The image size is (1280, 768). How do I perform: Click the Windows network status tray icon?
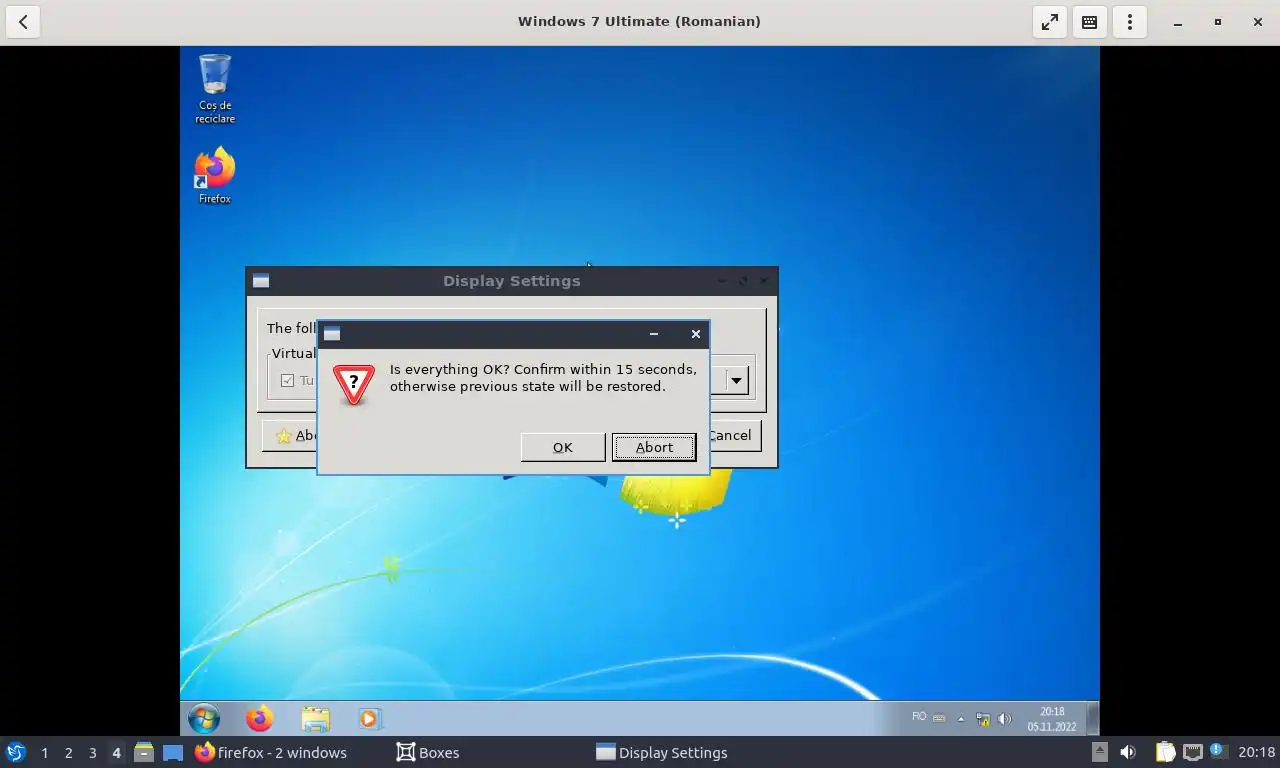983,718
